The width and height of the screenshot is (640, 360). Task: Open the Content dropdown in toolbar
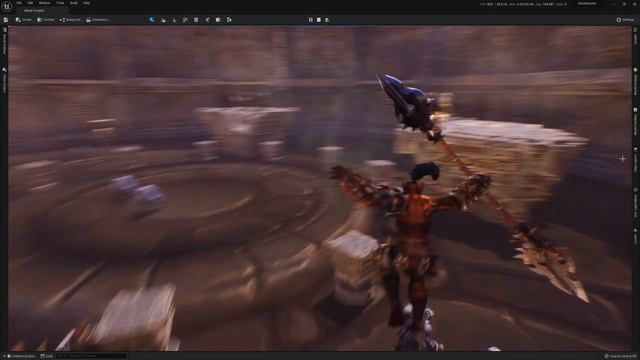point(46,20)
